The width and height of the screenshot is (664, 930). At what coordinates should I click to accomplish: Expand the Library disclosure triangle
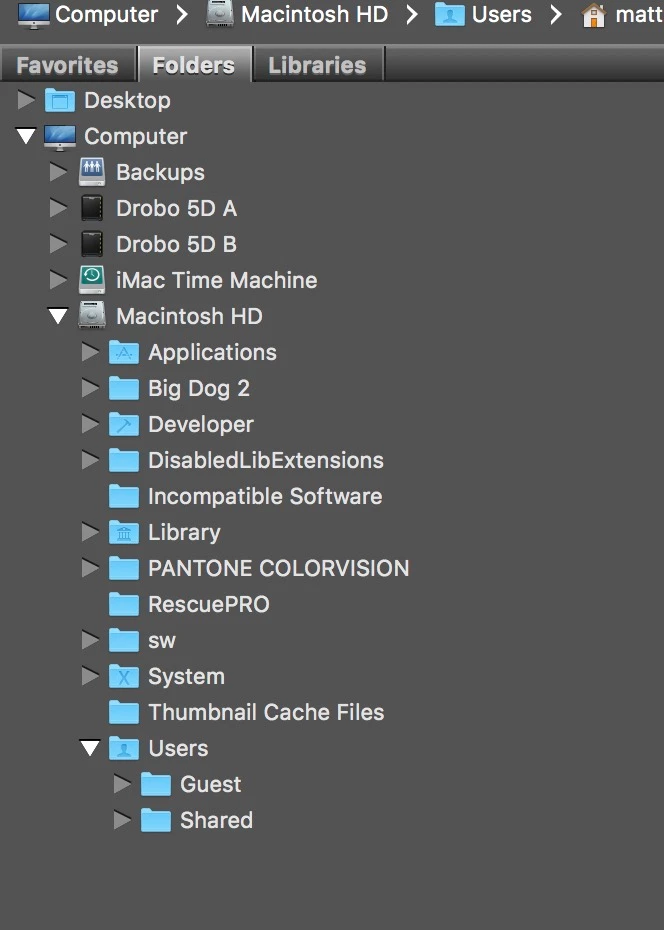coord(90,532)
